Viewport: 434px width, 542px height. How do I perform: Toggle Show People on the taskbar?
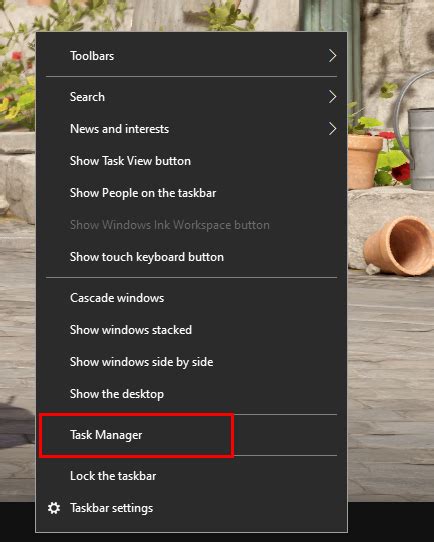click(191, 193)
